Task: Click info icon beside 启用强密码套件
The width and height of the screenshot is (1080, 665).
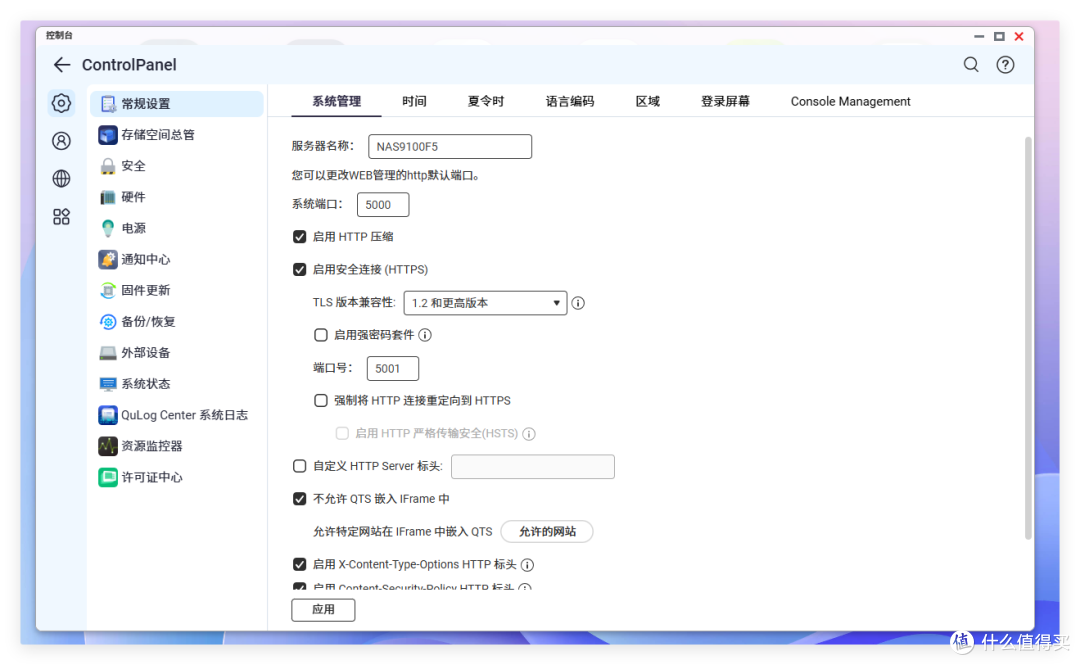Action: 425,335
